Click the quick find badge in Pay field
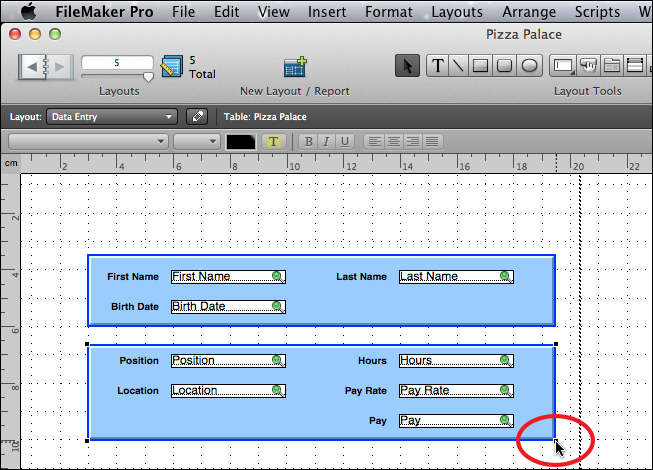The image size is (653, 470). (506, 421)
